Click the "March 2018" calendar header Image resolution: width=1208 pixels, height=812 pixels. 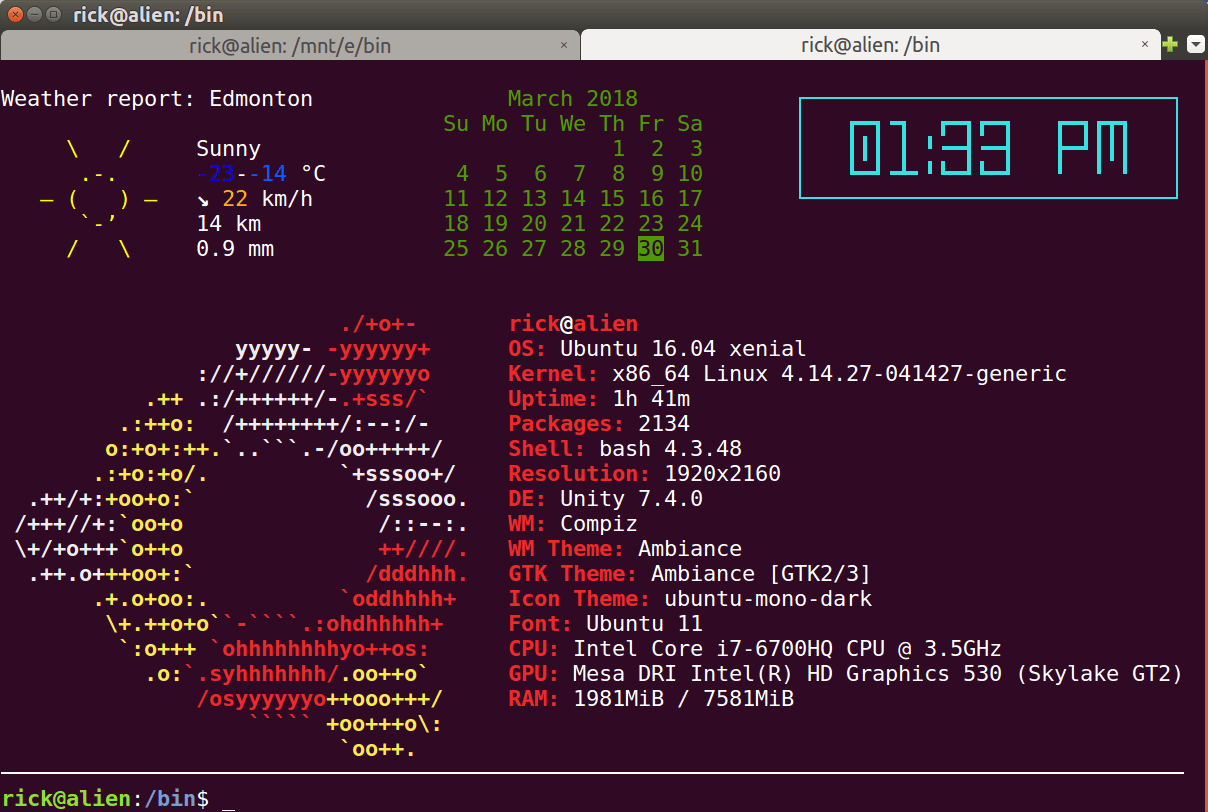pos(572,98)
